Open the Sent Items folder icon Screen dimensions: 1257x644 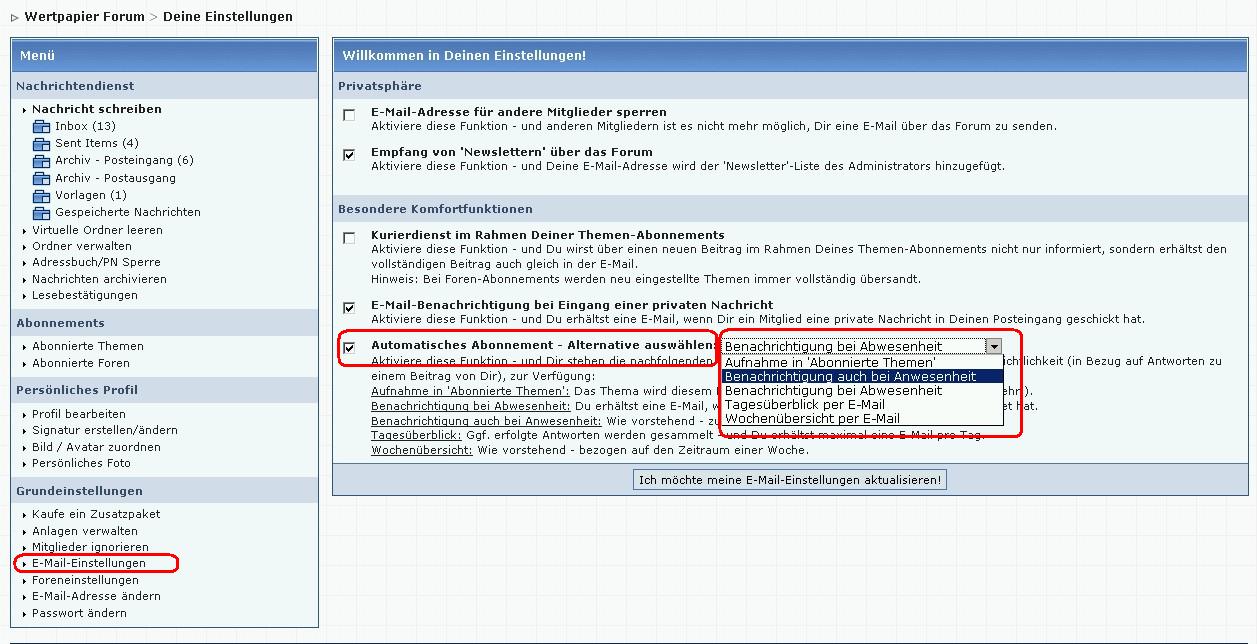tap(41, 143)
